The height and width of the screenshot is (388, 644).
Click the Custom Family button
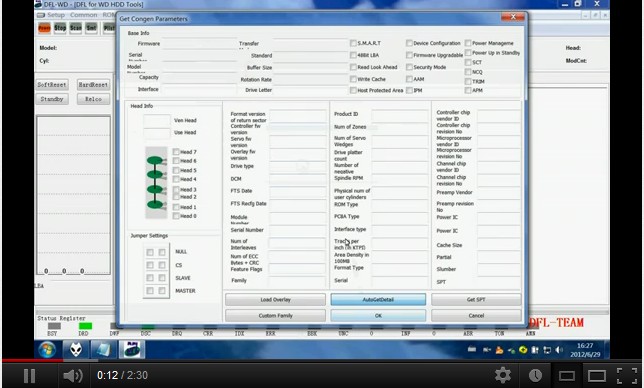tap(275, 316)
